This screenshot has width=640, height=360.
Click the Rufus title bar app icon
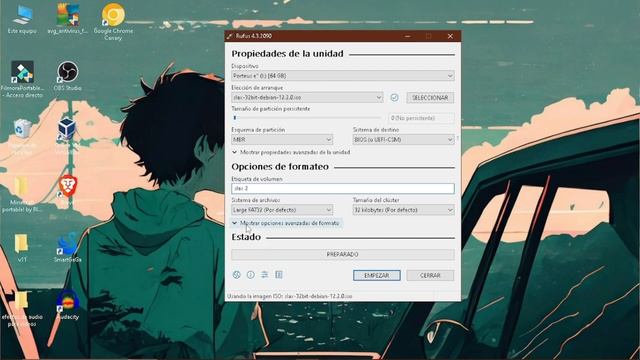[x=230, y=36]
